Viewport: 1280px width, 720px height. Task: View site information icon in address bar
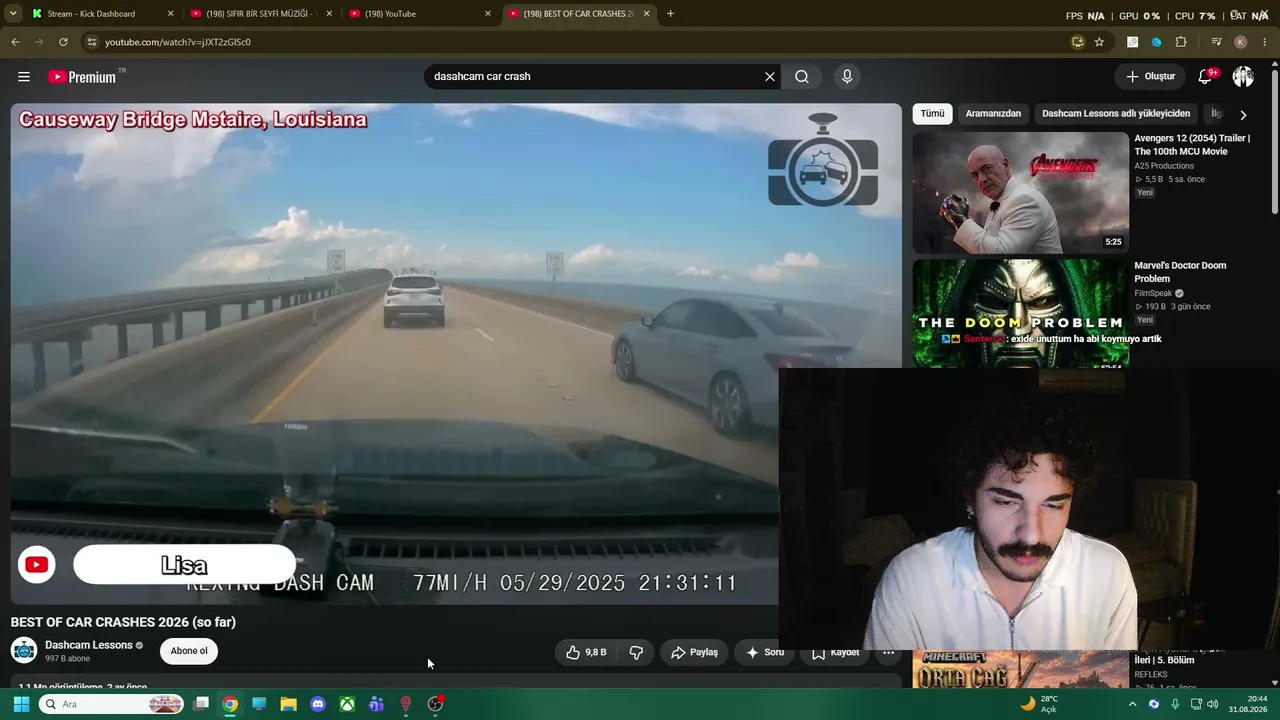click(x=91, y=42)
